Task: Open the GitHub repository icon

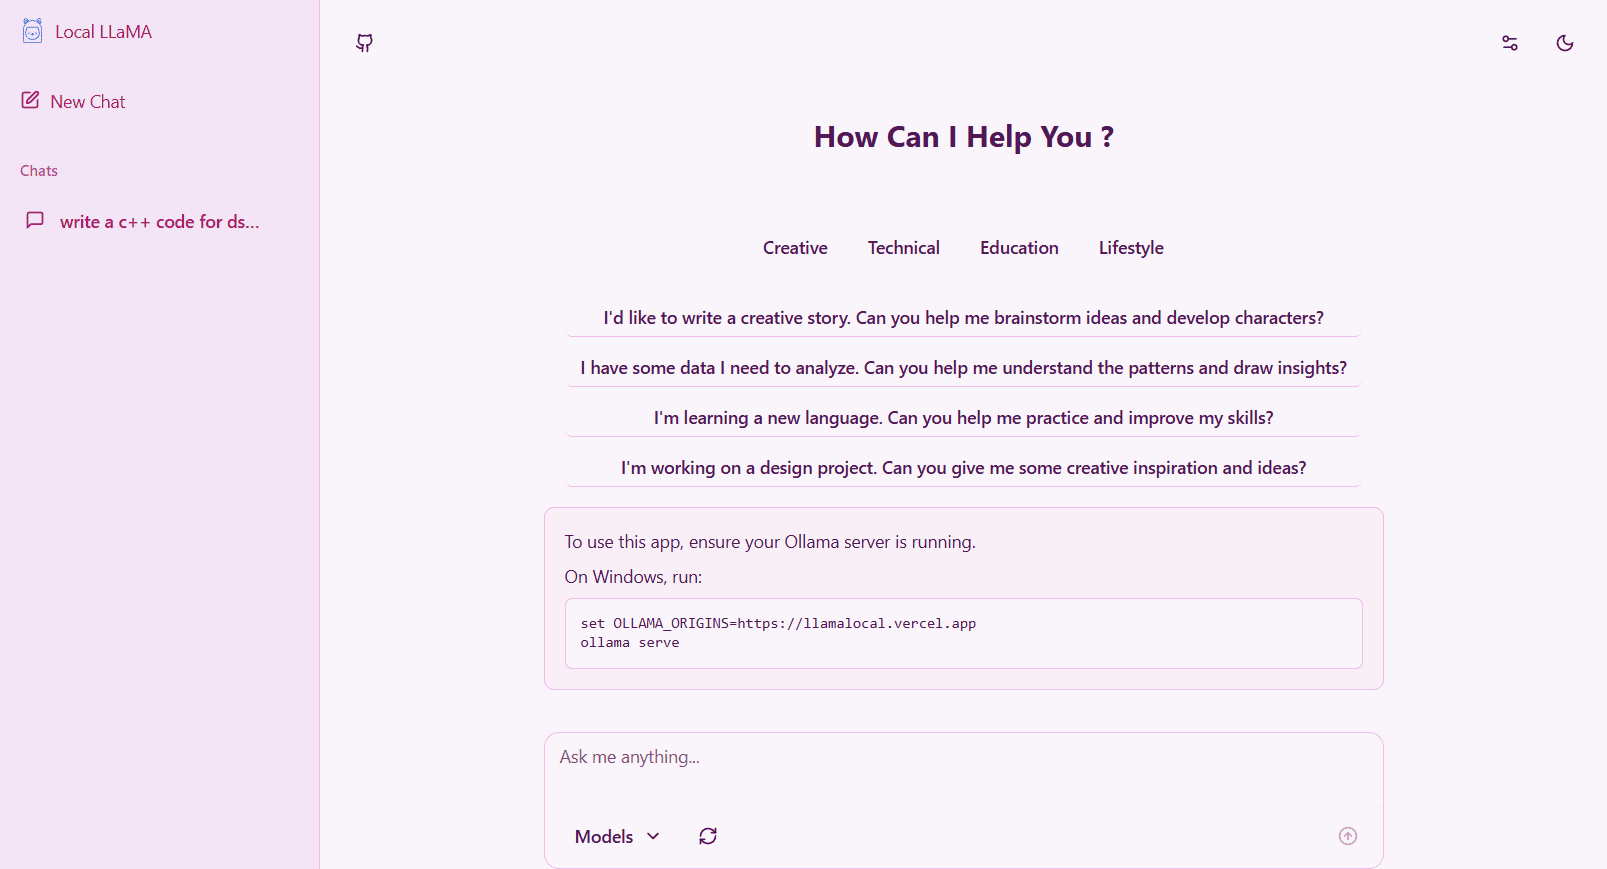Action: coord(365,43)
